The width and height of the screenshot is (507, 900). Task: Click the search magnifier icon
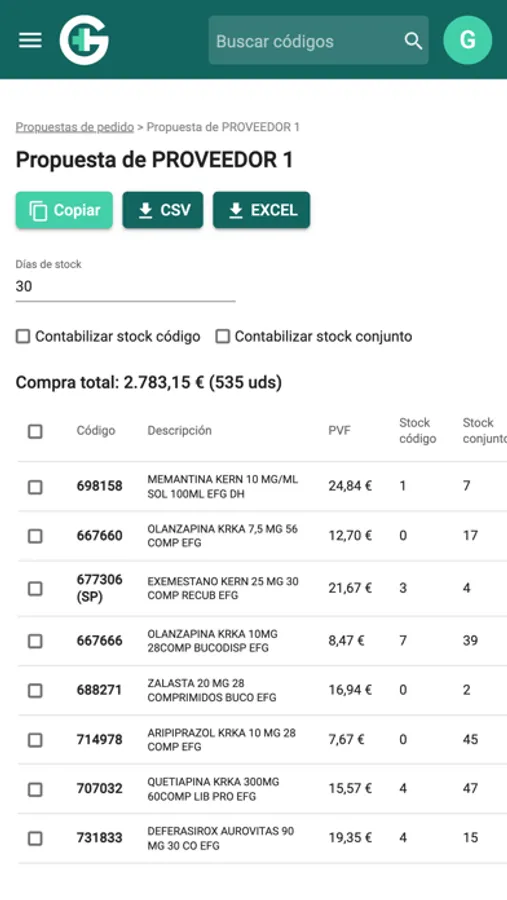[x=413, y=41]
